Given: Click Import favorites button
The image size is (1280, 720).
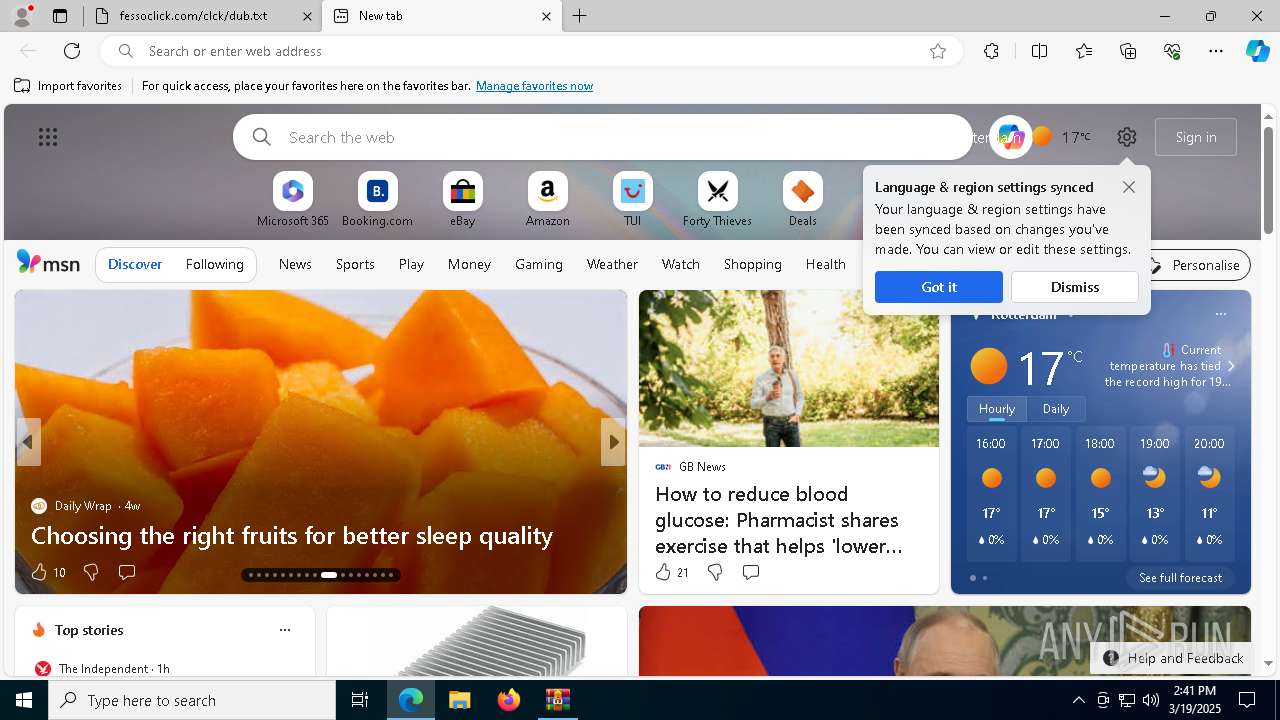Looking at the screenshot, I should pos(68,86).
